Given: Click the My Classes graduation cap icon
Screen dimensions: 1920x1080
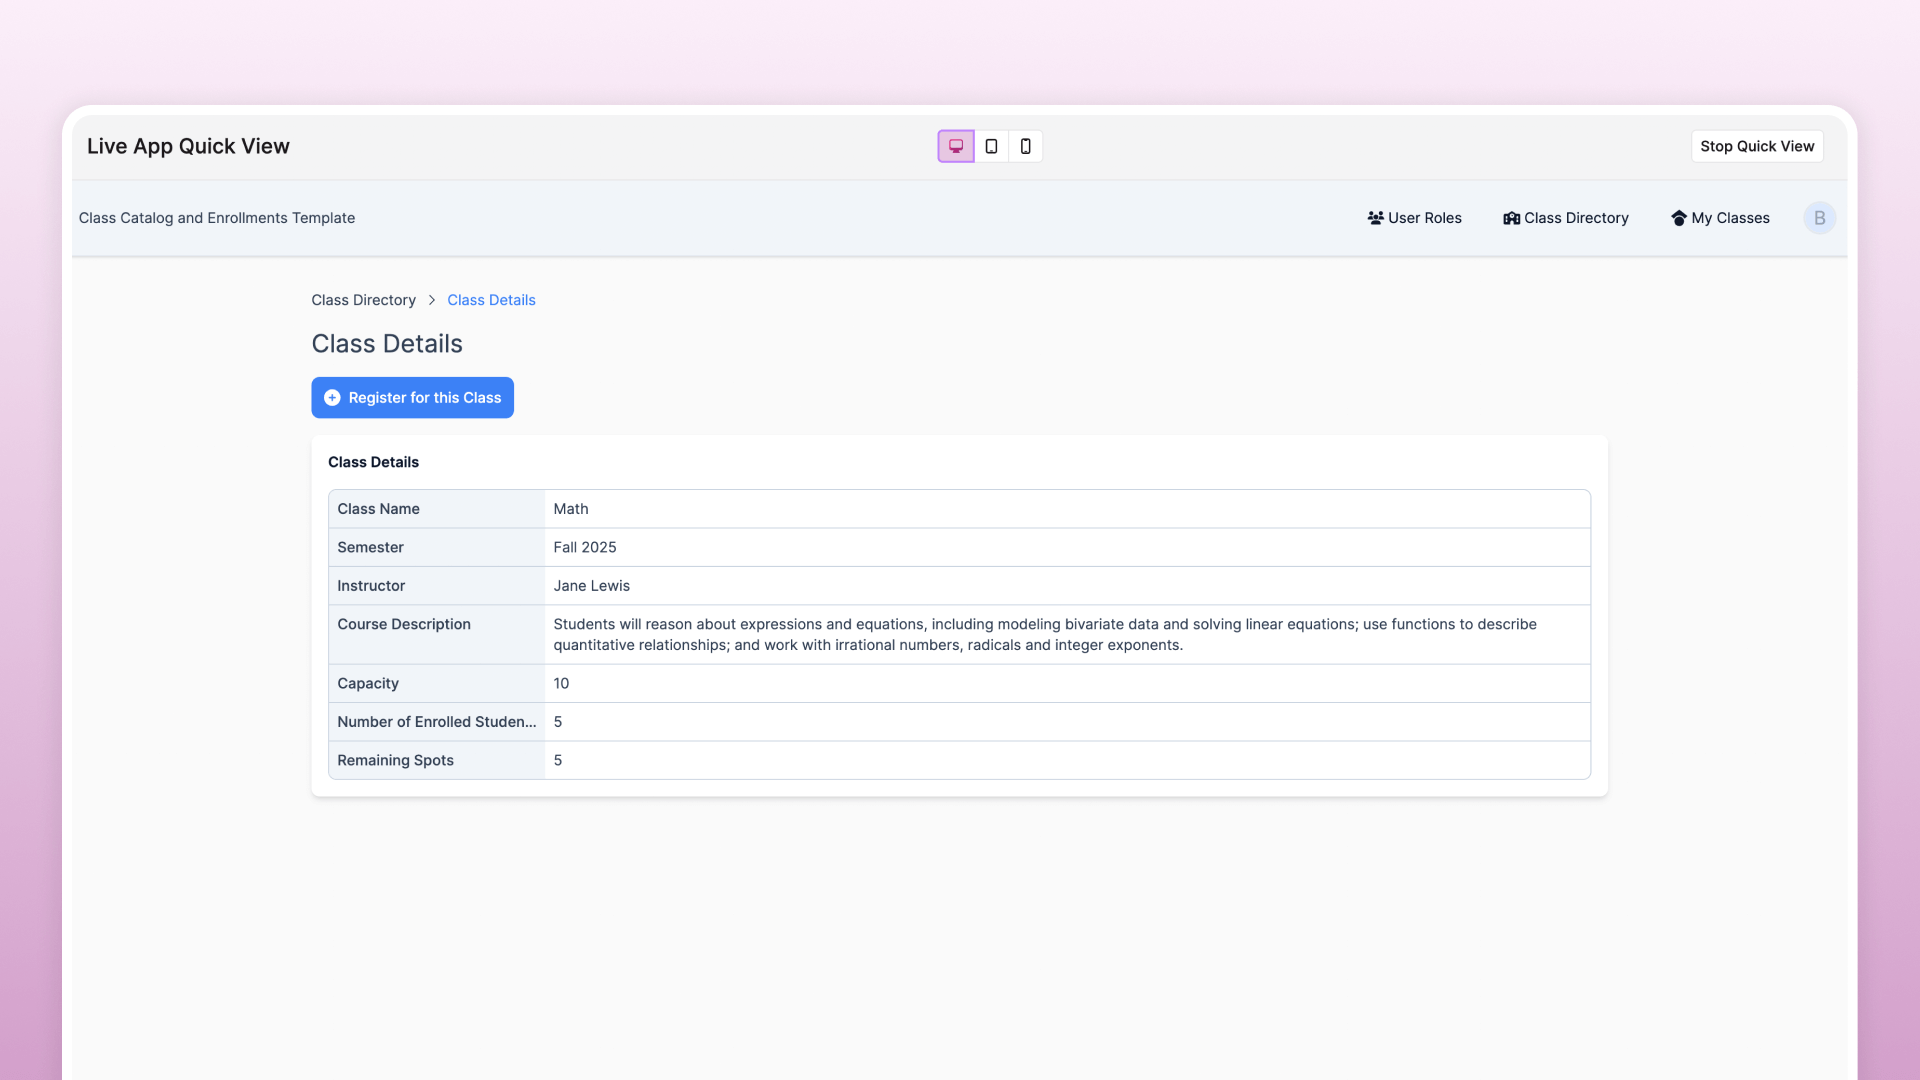Looking at the screenshot, I should pyautogui.click(x=1678, y=218).
